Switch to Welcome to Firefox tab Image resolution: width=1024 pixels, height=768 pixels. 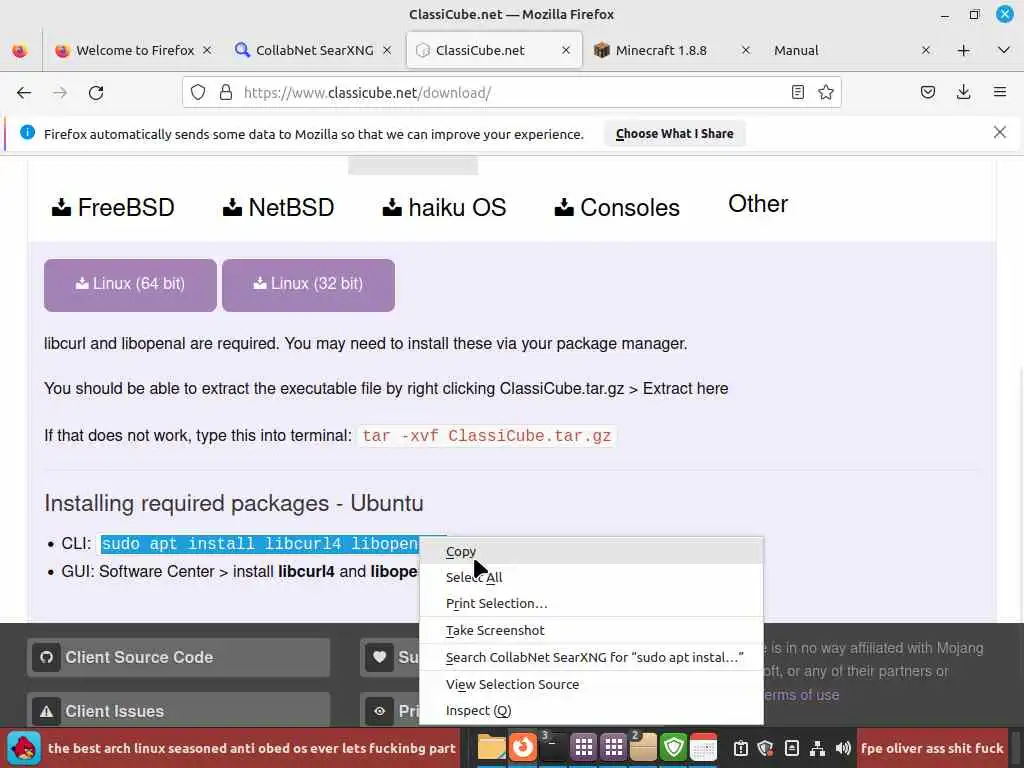coord(134,50)
